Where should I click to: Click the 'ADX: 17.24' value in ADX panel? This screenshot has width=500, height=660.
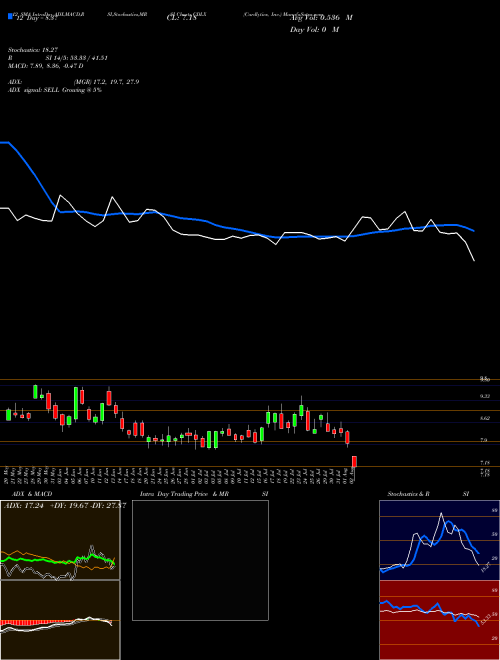25,506
